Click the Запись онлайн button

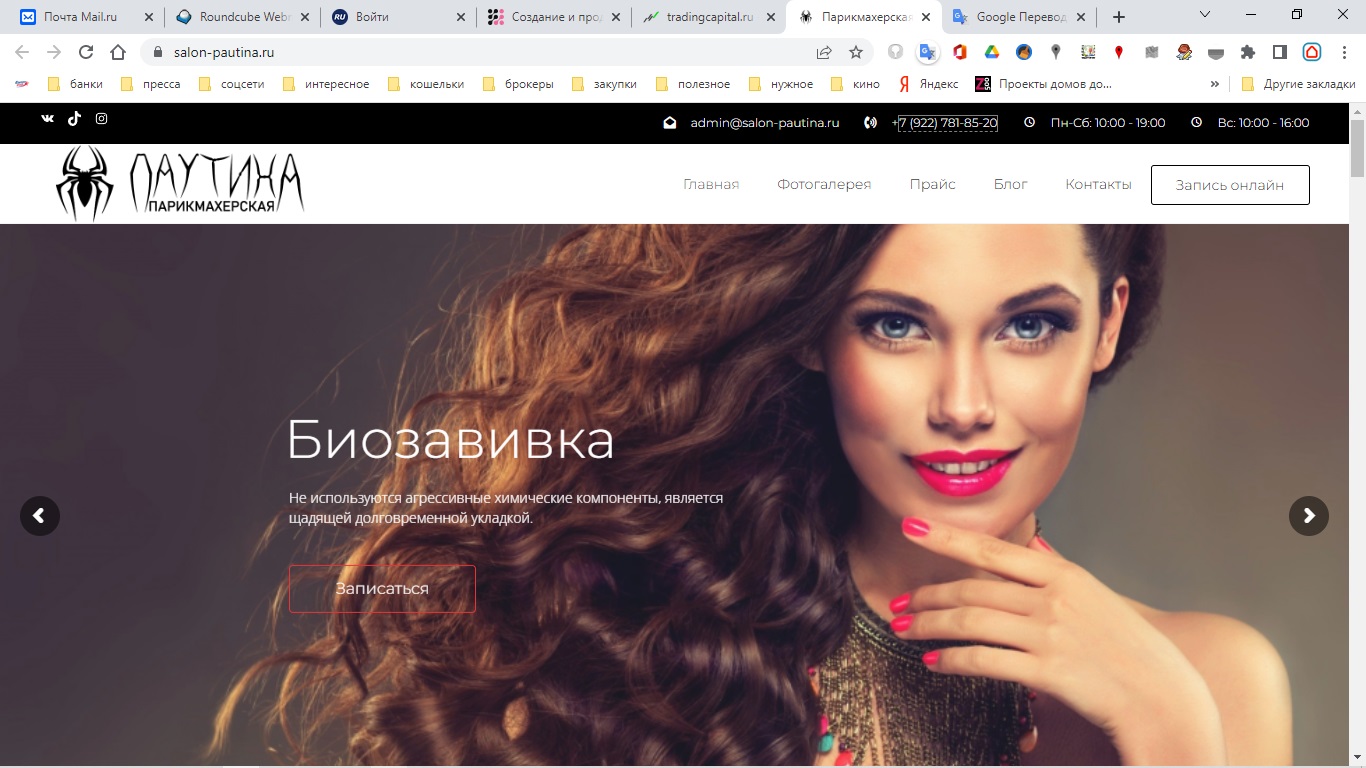(1230, 185)
